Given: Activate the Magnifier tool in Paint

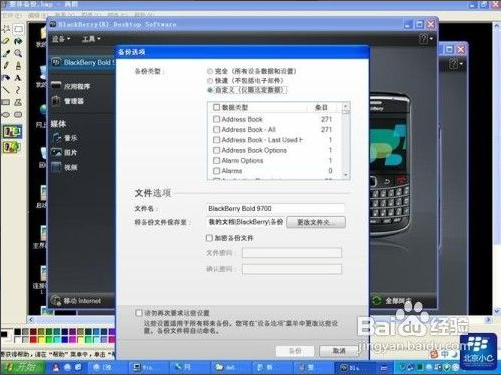Looking at the screenshot, I should (18, 53).
